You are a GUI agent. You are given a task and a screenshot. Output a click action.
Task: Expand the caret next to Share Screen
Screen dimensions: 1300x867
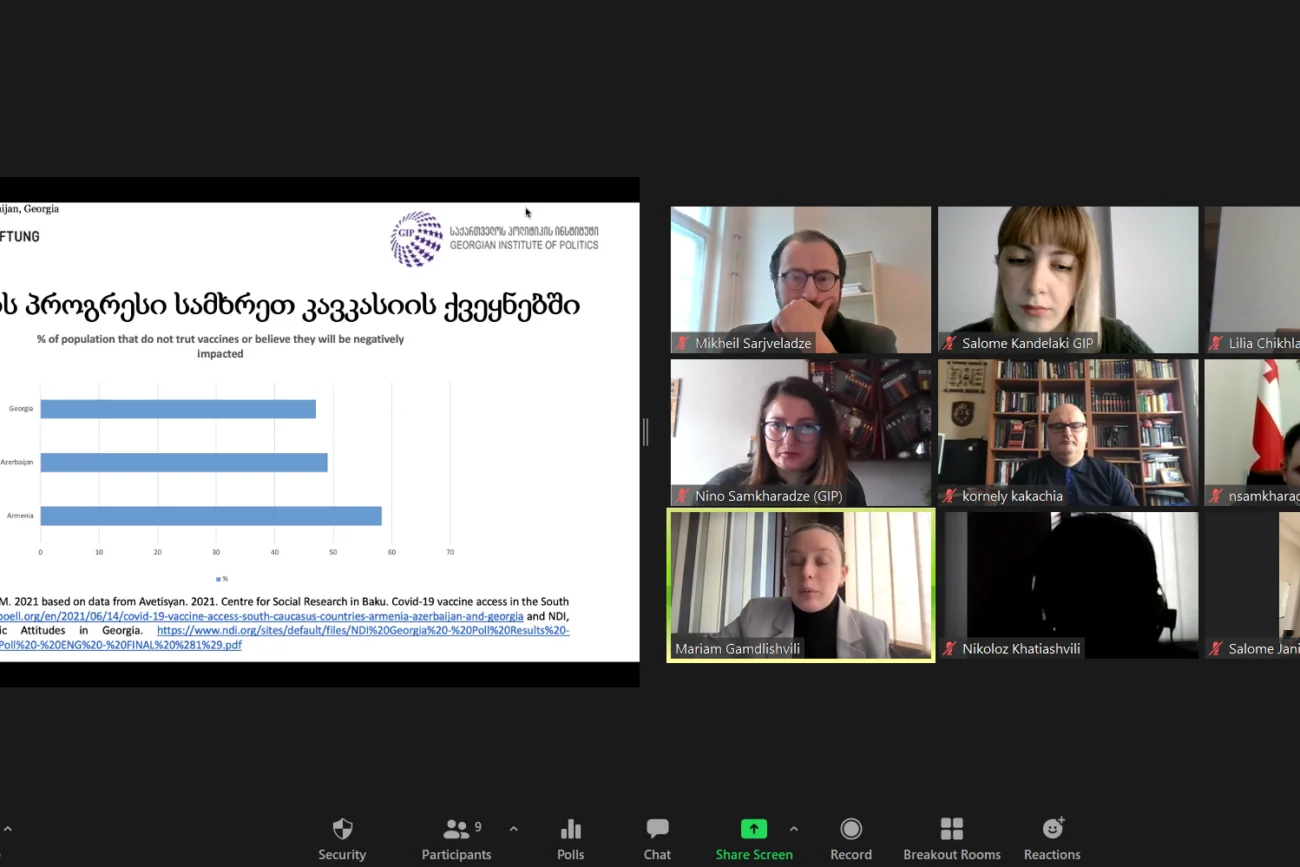(x=794, y=829)
